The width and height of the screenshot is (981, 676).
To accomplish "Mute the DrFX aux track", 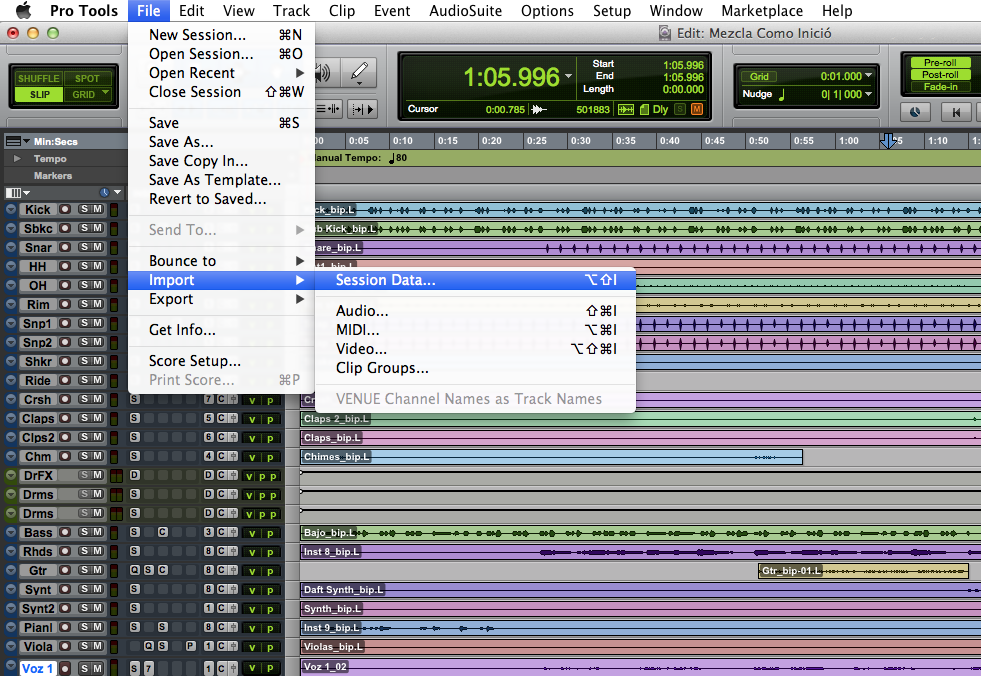I will click(x=98, y=475).
